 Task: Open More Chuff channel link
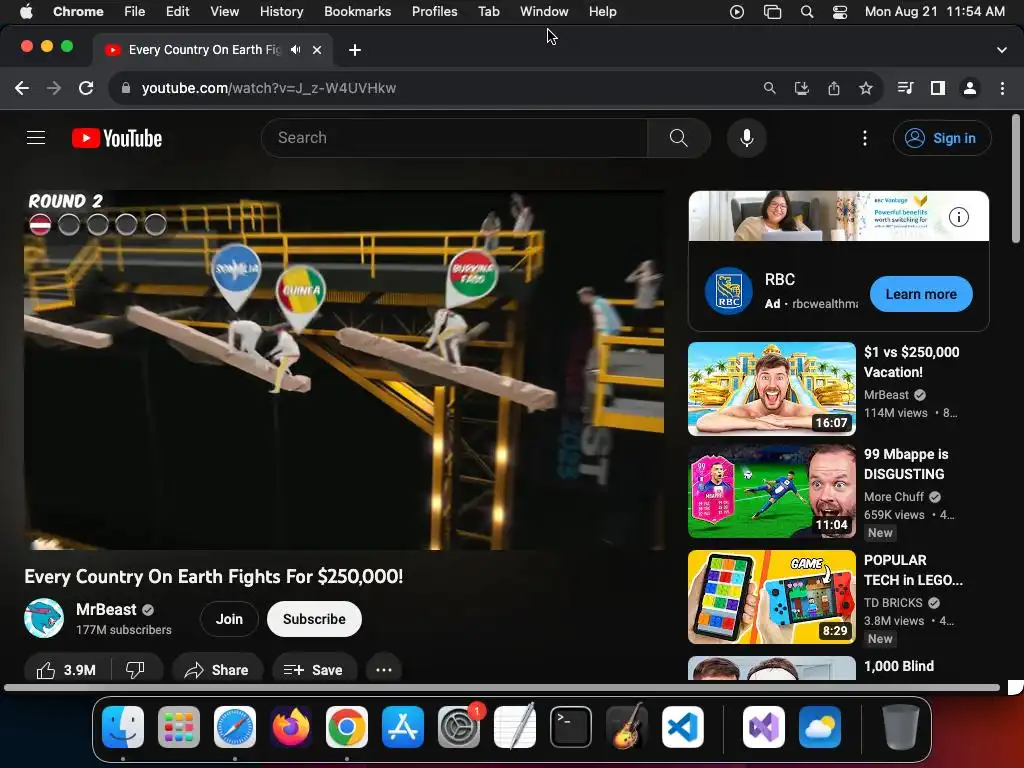coord(893,497)
